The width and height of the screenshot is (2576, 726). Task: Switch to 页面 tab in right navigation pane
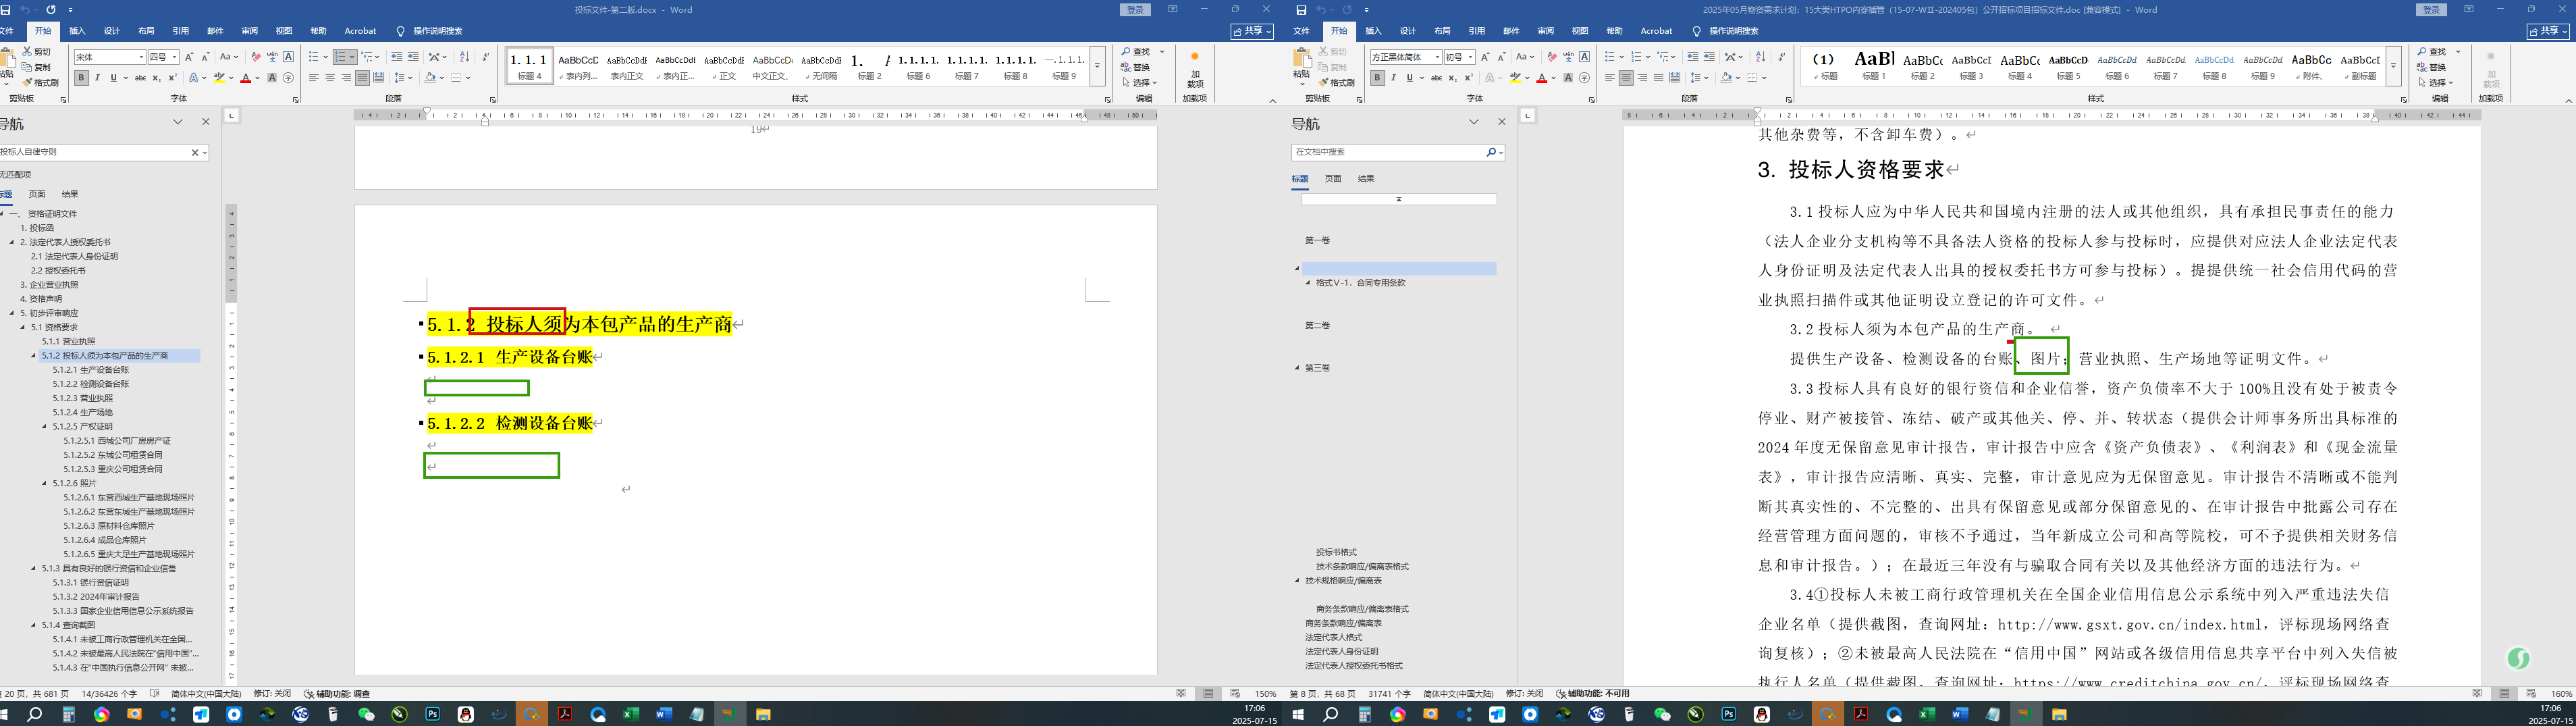click(1333, 179)
